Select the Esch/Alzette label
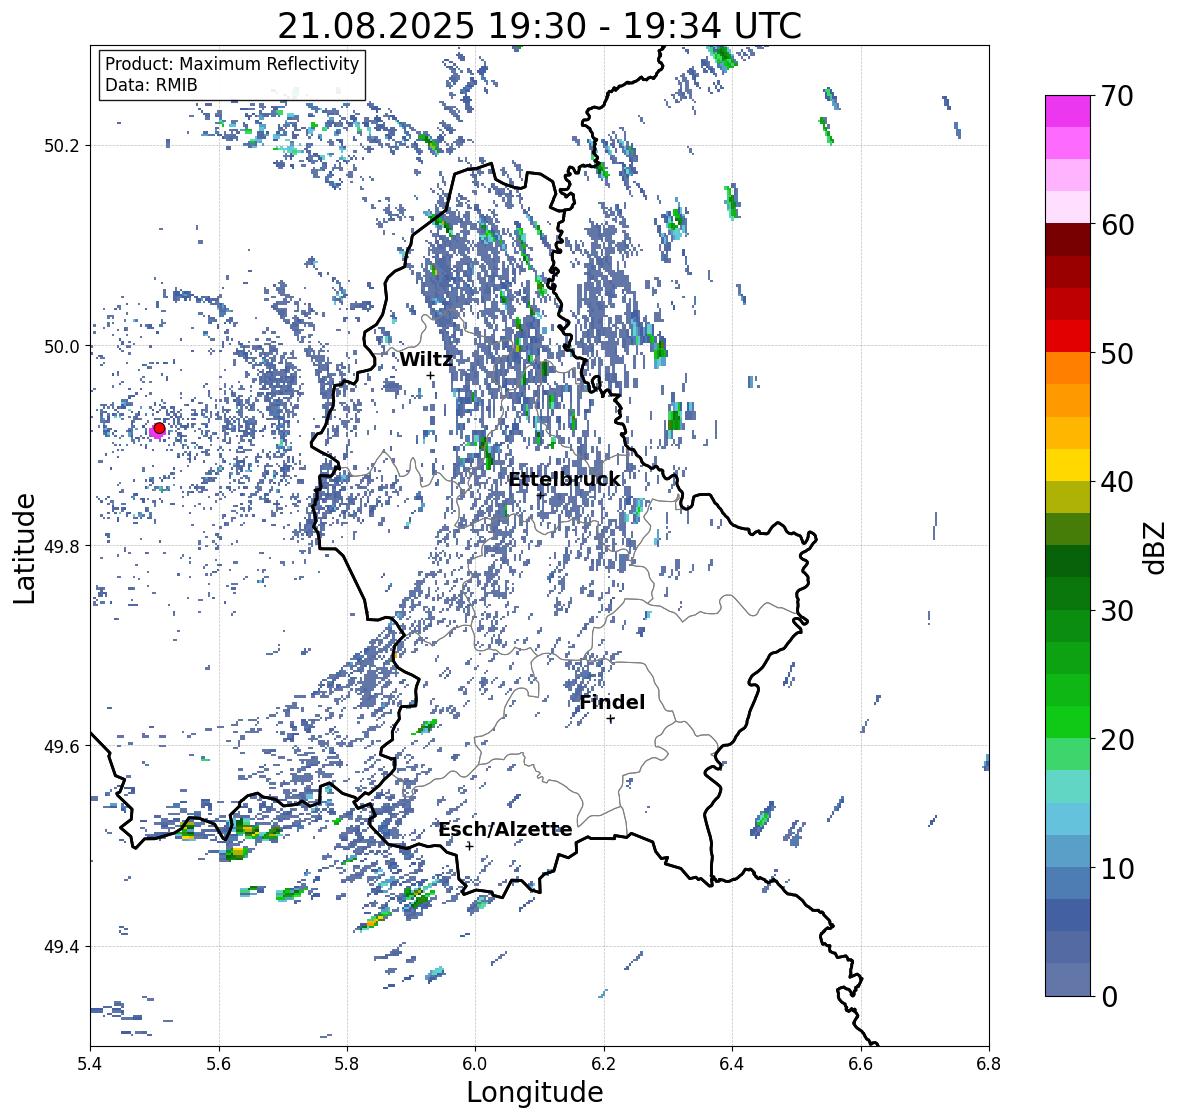This screenshot has height=1117, width=1179. pos(505,829)
